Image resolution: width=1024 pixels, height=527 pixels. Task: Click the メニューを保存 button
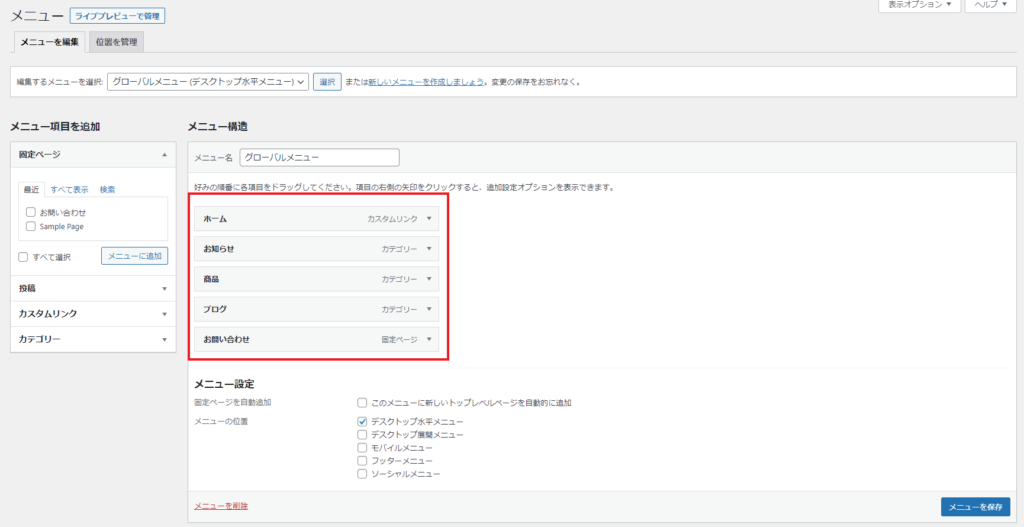(975, 507)
